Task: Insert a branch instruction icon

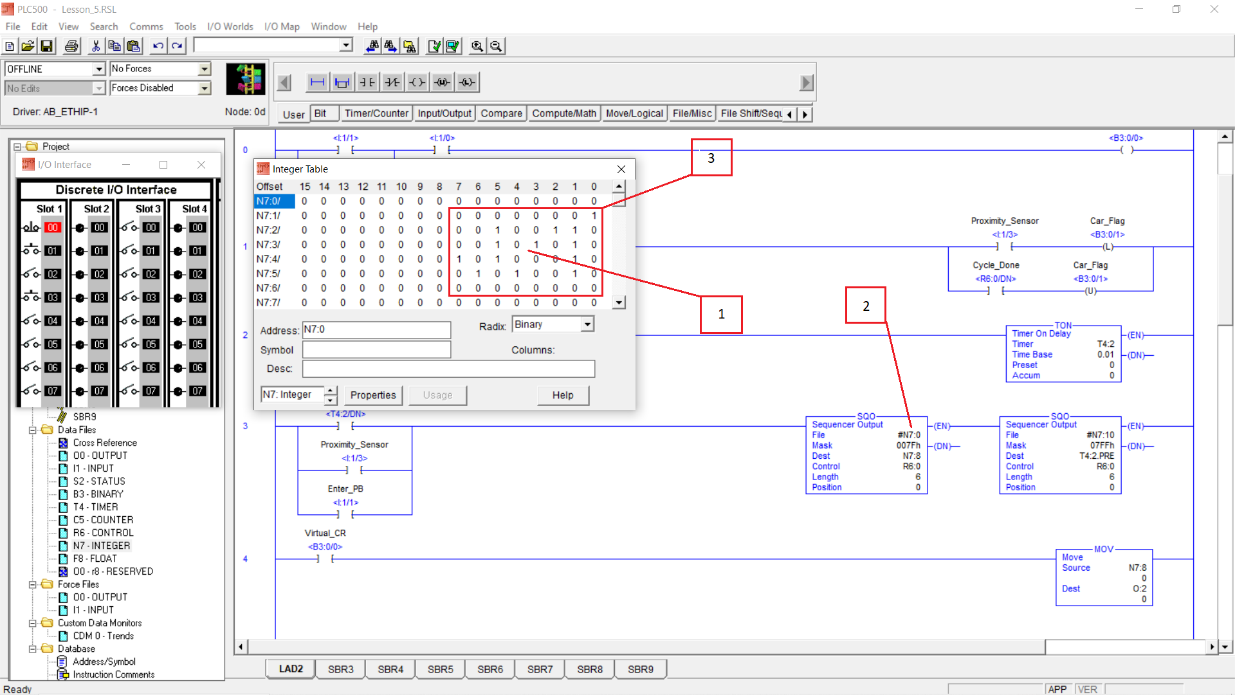Action: tap(343, 83)
